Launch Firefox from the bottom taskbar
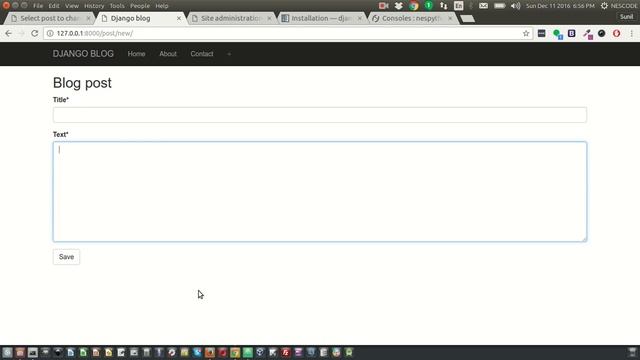Image resolution: width=640 pixels, height=360 pixels. click(x=210, y=352)
